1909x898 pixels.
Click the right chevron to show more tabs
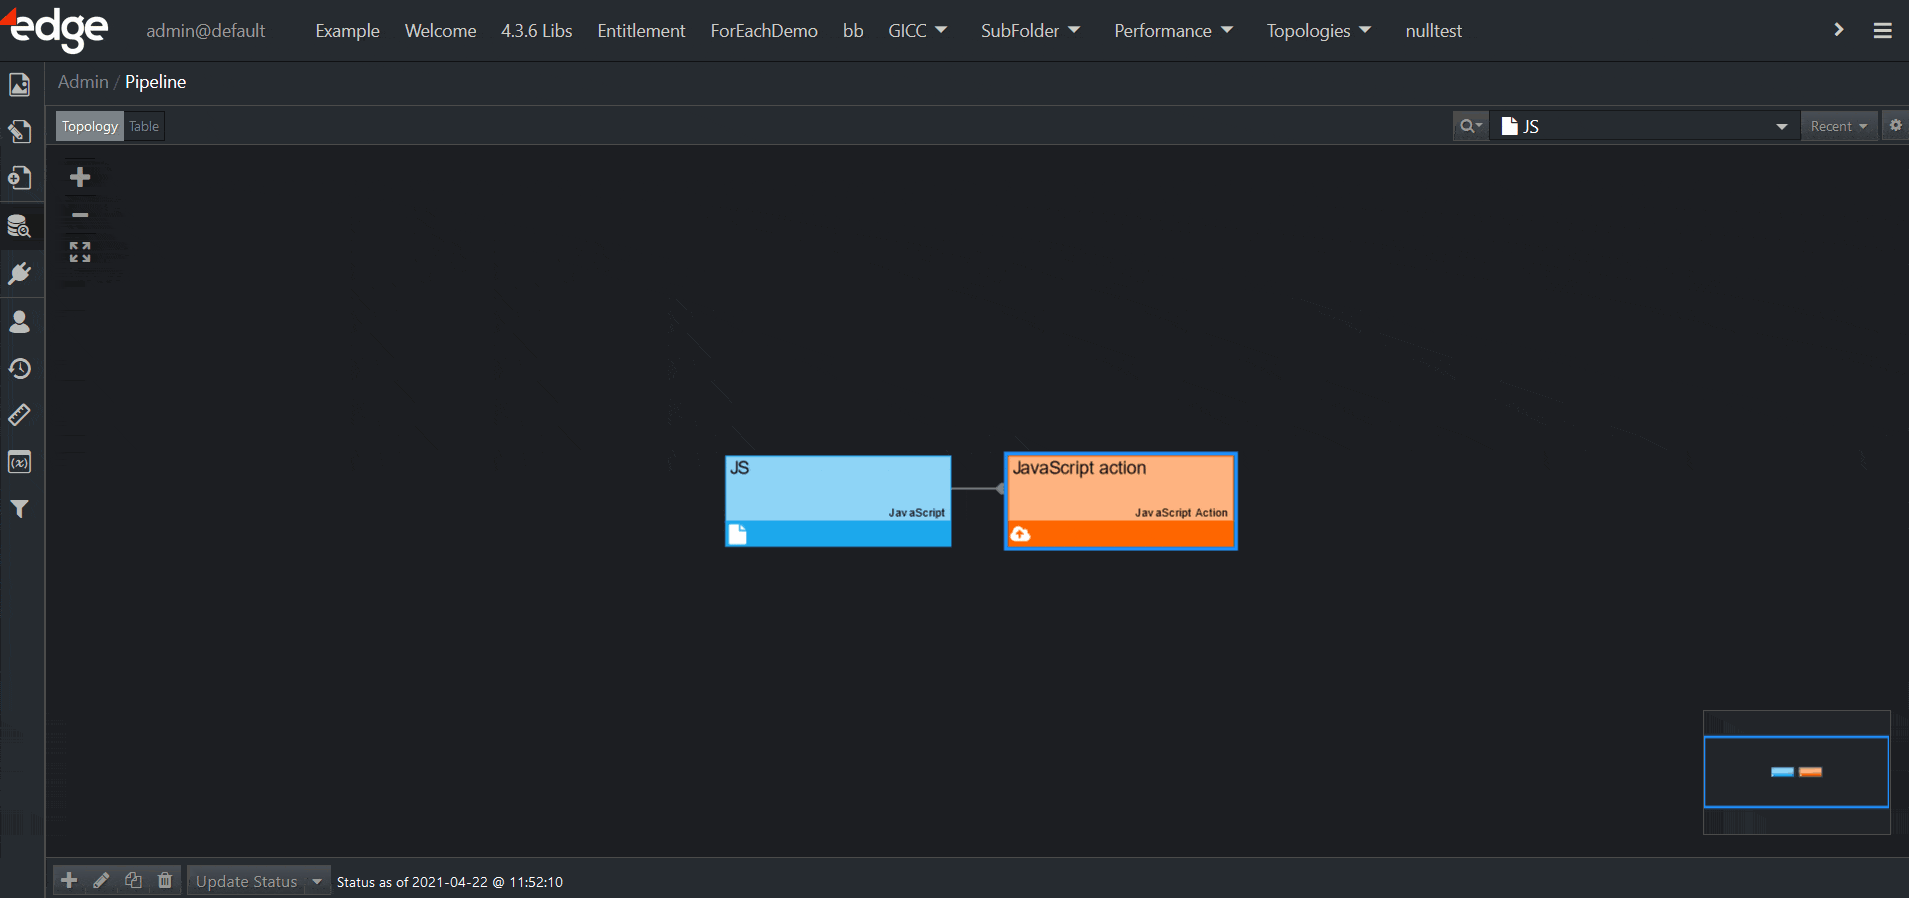click(1838, 30)
